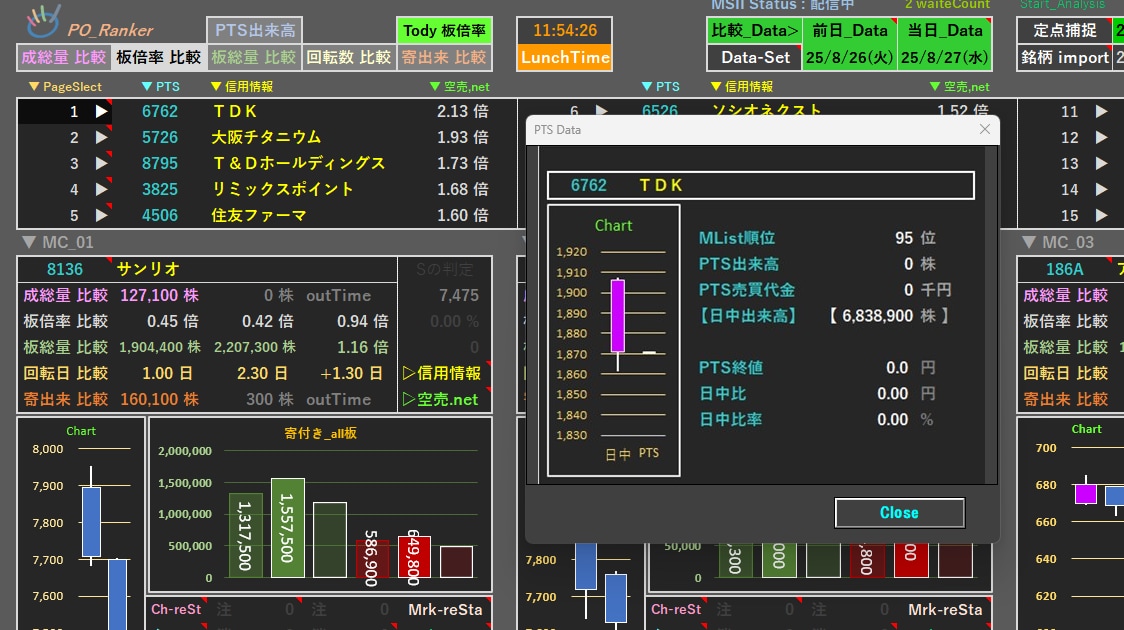The image size is (1124, 630).
Task: Open second panel 信用情報 column dropdown
Action: click(x=741, y=87)
